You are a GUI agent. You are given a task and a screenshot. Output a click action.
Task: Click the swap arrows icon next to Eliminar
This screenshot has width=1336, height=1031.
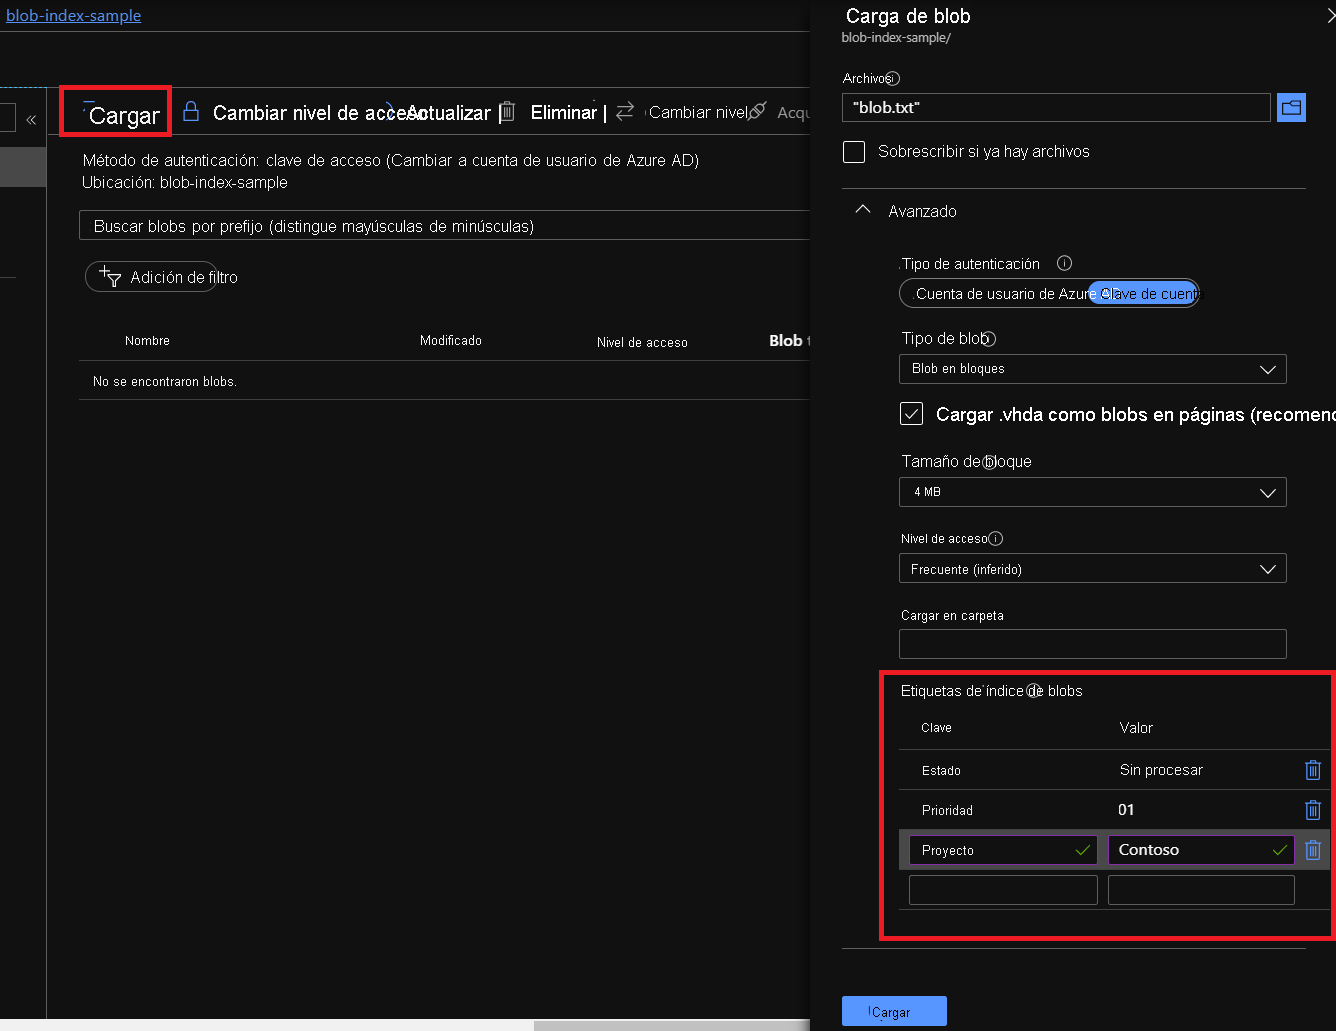[624, 112]
